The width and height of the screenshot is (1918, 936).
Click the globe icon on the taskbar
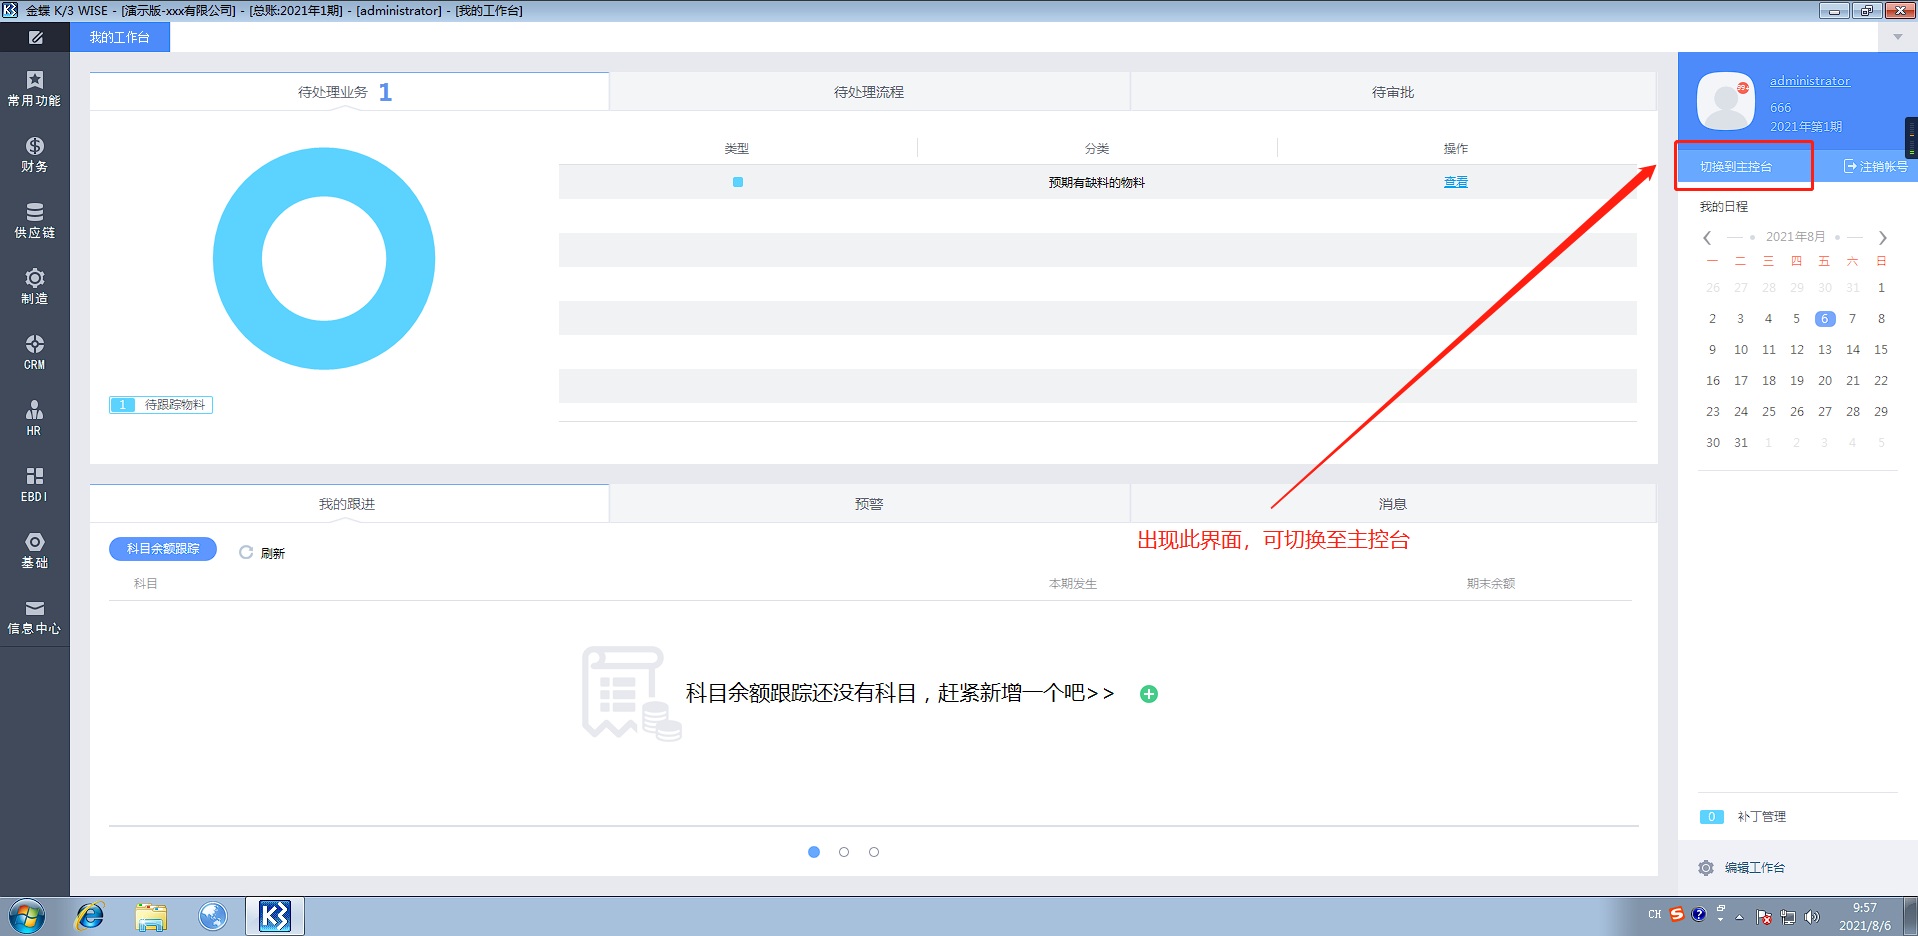[x=213, y=916]
